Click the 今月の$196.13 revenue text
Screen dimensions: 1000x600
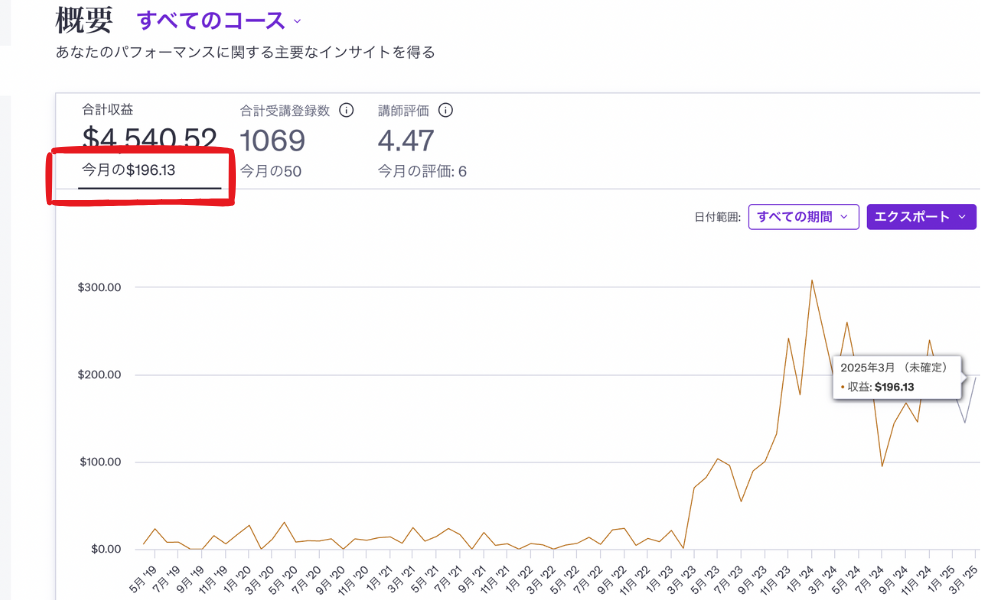tap(129, 170)
